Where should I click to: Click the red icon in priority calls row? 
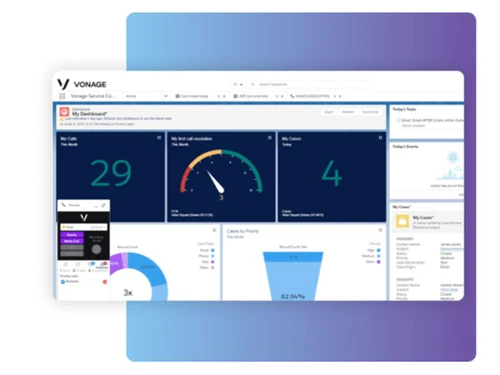pos(105,282)
